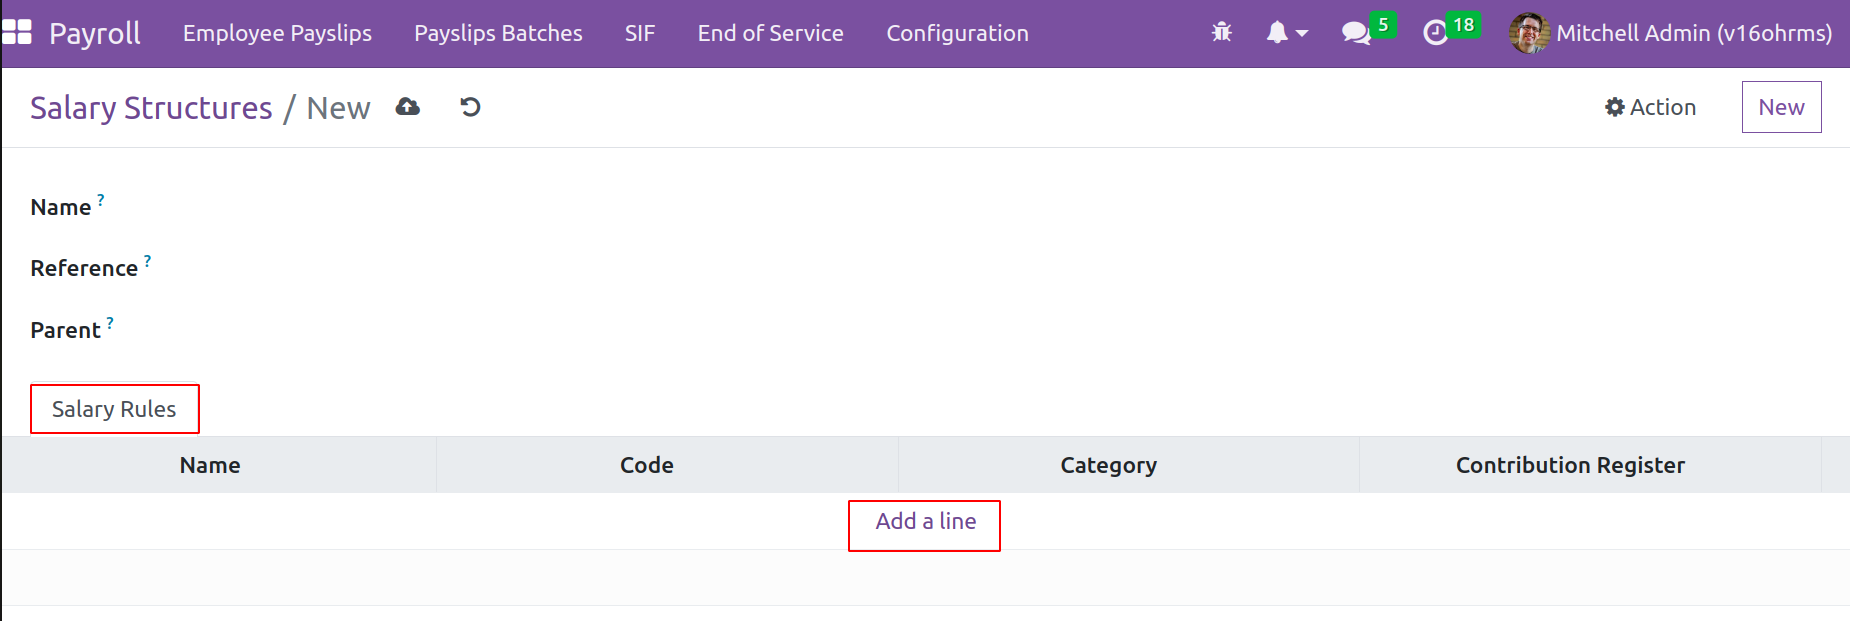1850x621 pixels.
Task: Open the Employee Payslips menu
Action: coord(277,33)
